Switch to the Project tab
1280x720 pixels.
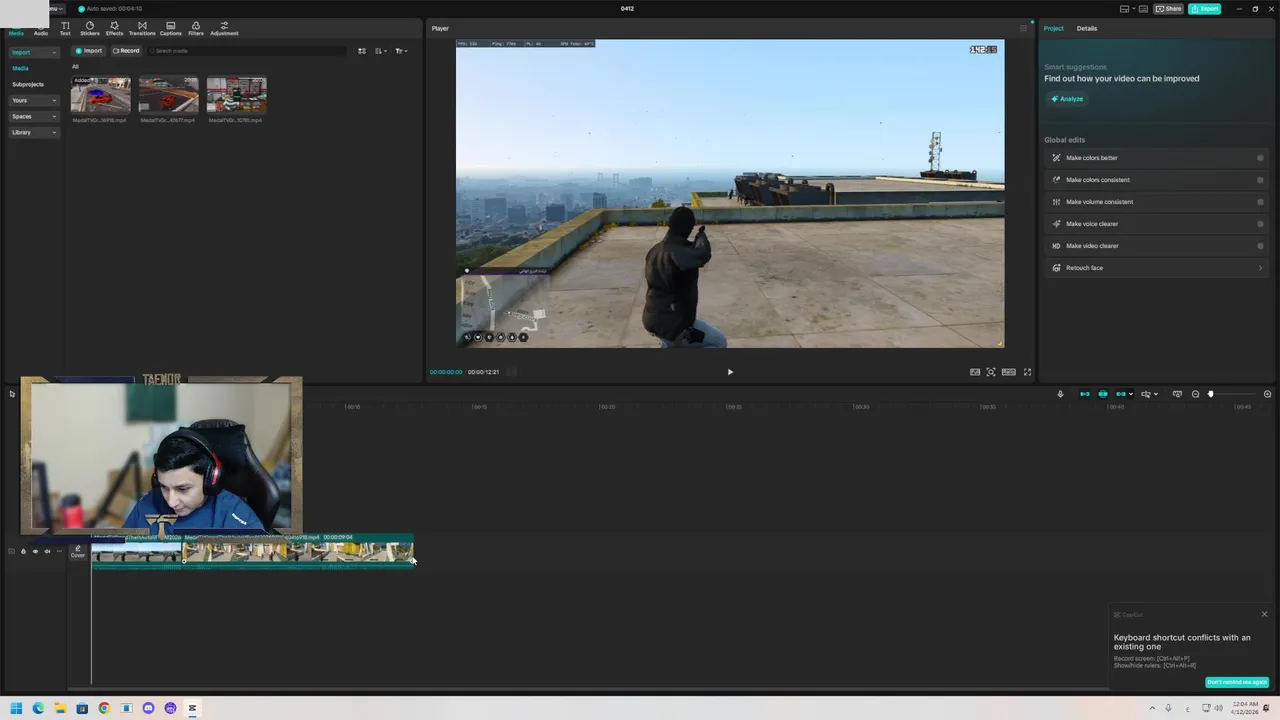coord(1054,28)
